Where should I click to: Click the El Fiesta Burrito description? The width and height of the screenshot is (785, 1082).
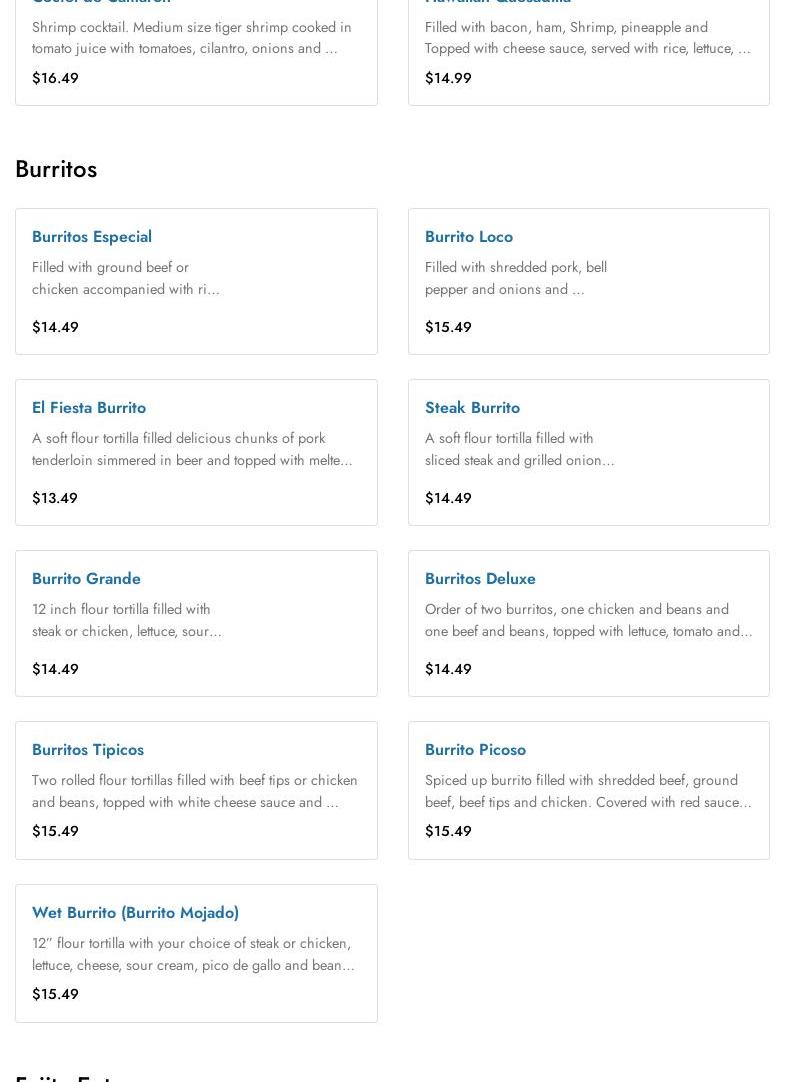192,449
